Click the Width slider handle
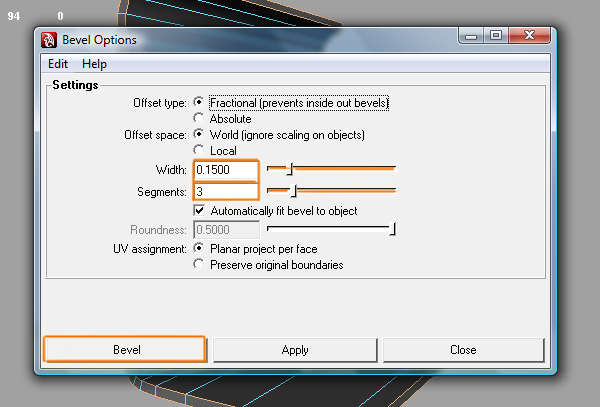Screen dimensions: 600x407 (290, 169)
